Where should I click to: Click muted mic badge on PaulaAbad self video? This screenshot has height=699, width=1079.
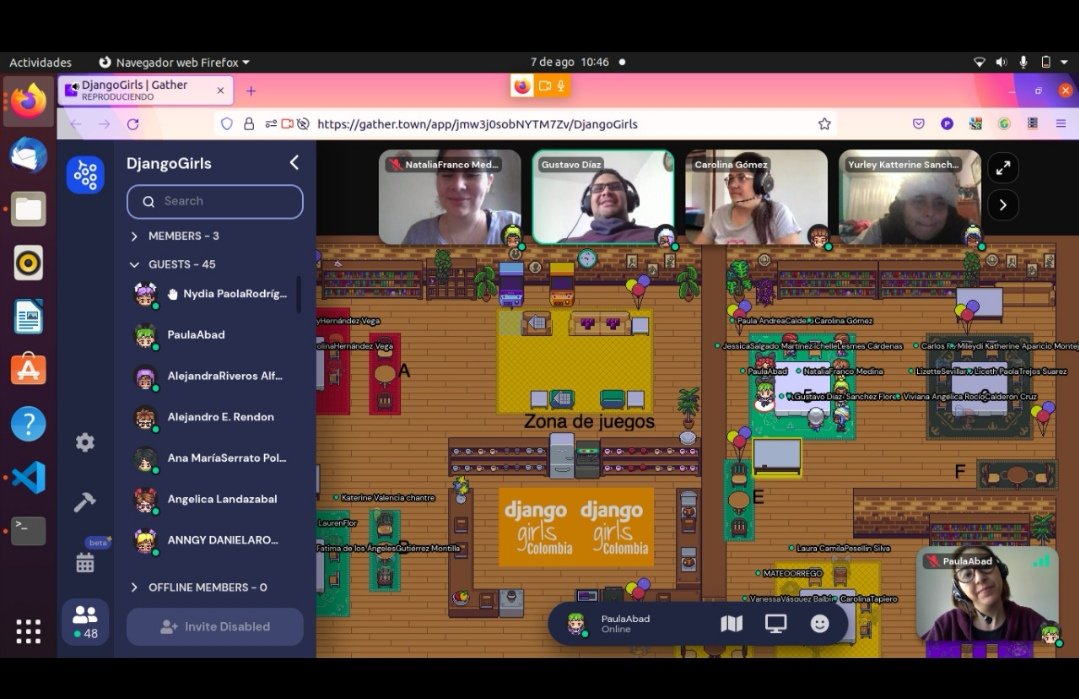click(933, 561)
